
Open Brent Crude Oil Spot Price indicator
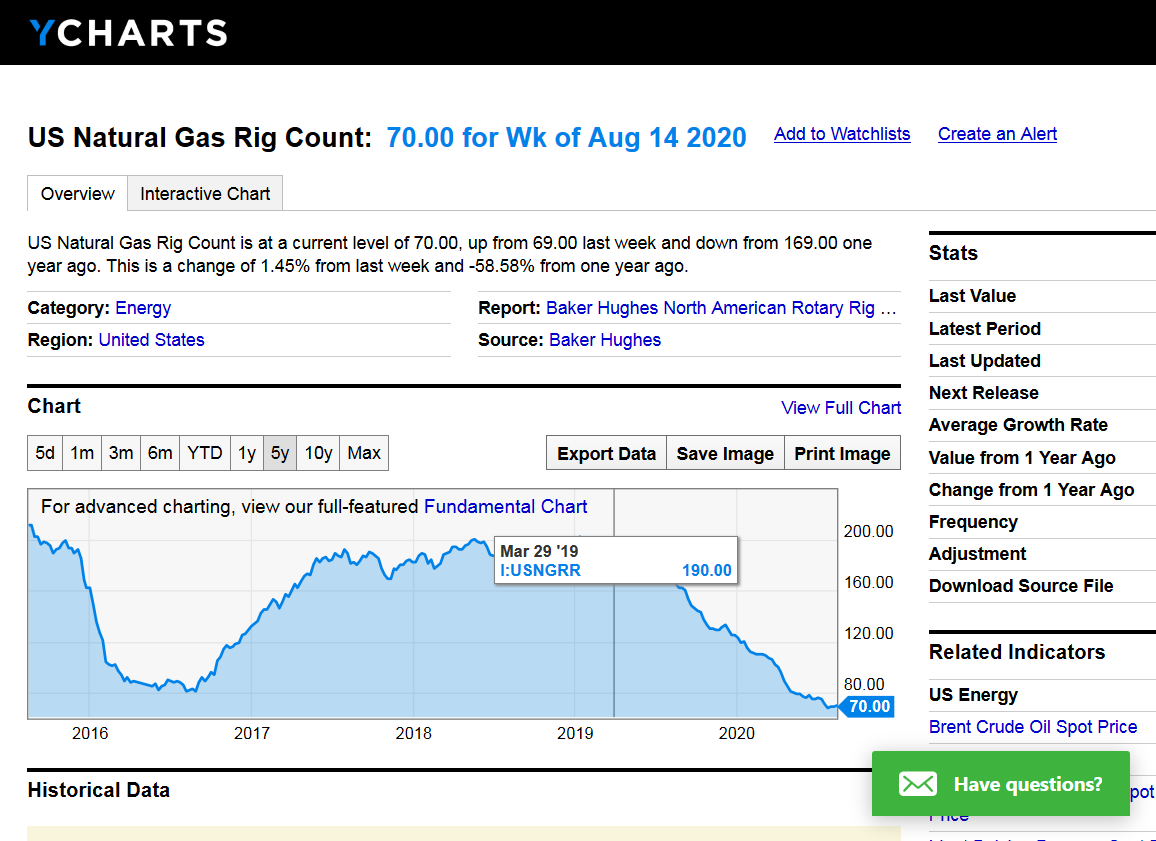coord(1033,727)
